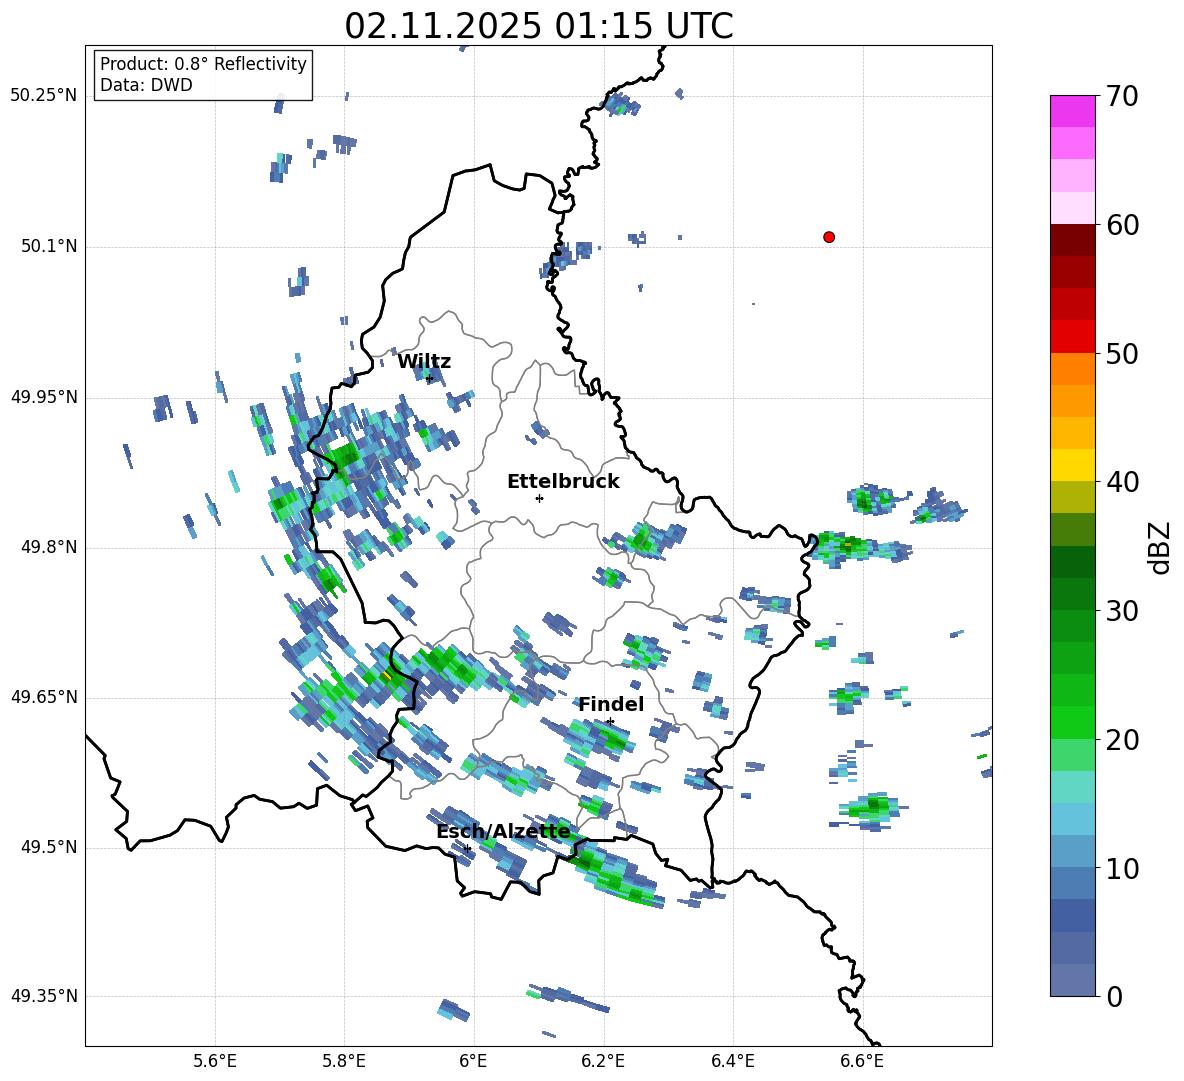Click the Ettelbruck station cross marker
Viewport: 1184px width, 1081px height.
pyautogui.click(x=539, y=498)
